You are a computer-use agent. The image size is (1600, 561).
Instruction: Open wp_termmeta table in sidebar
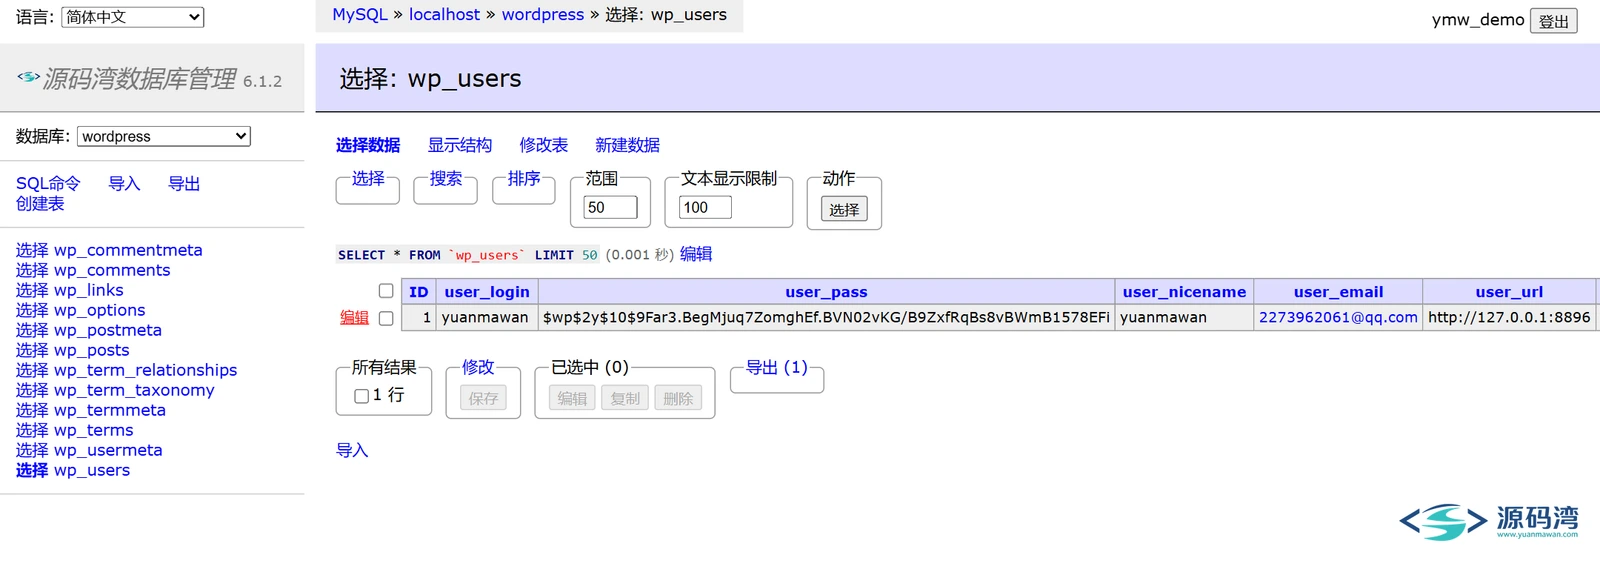(110, 410)
